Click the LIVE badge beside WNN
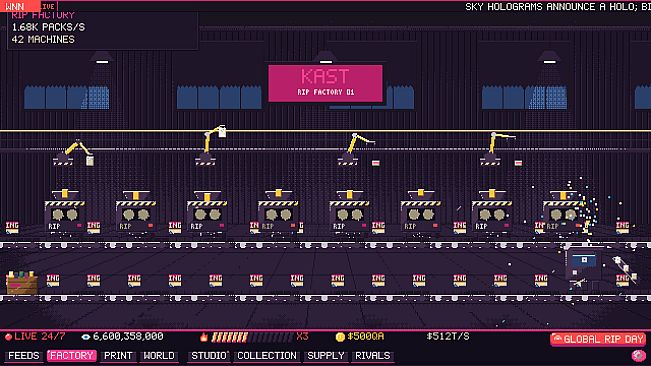The height and width of the screenshot is (366, 651). 48,7
